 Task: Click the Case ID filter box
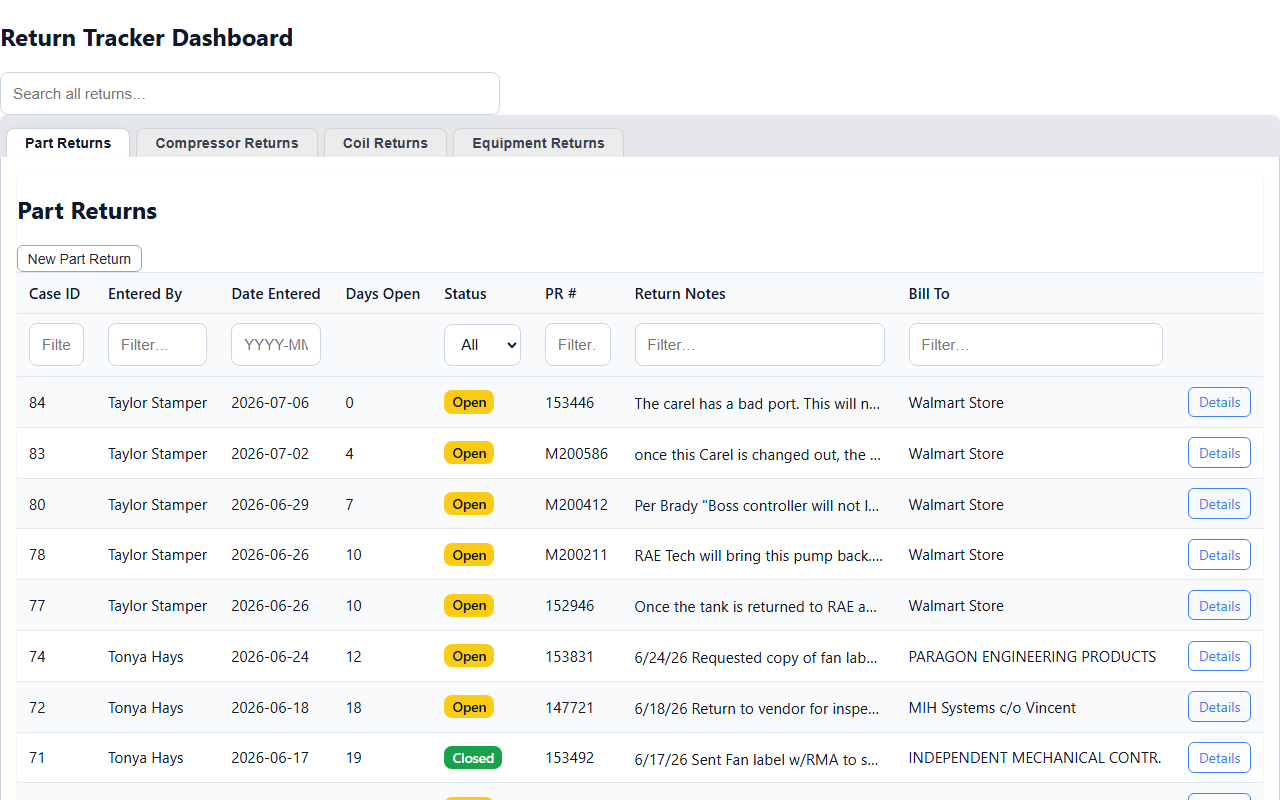[56, 345]
